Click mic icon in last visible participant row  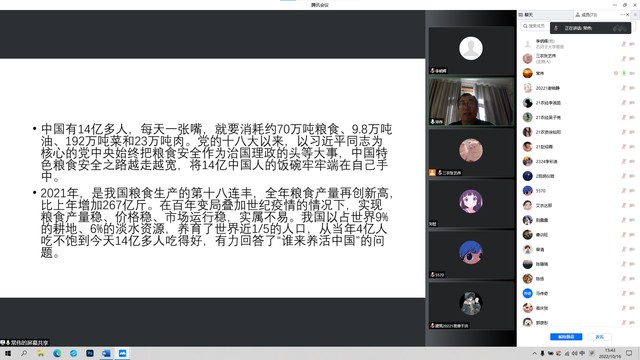(x=623, y=323)
